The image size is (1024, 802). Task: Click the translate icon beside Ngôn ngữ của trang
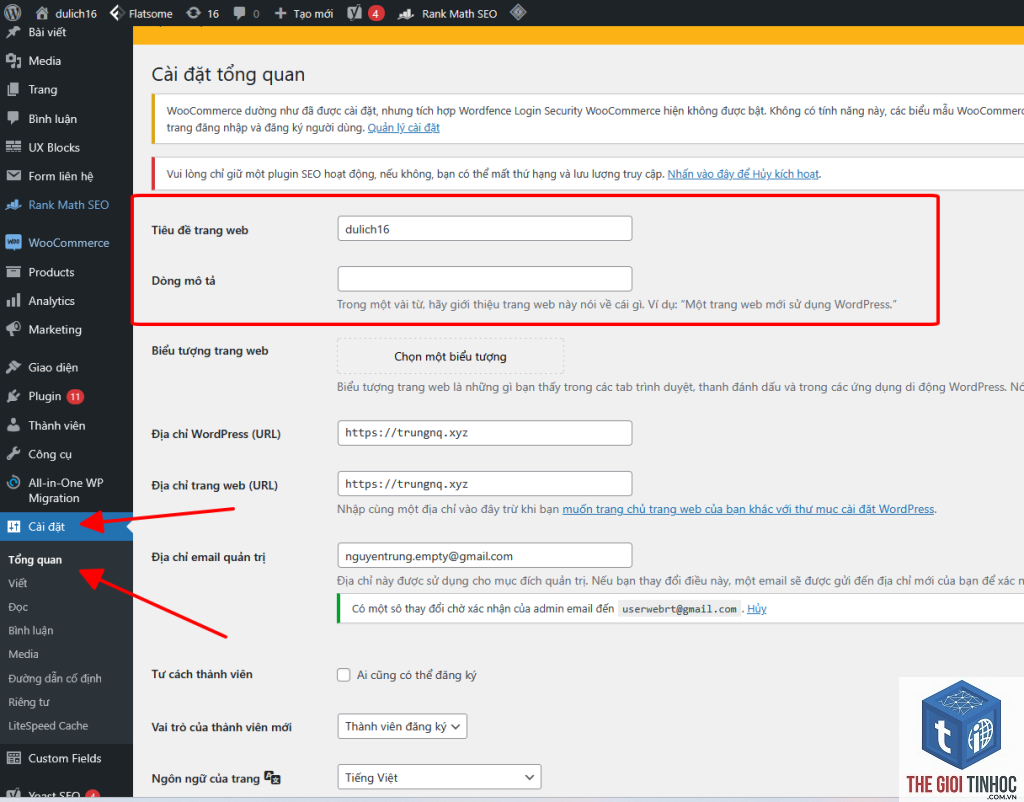(x=272, y=777)
